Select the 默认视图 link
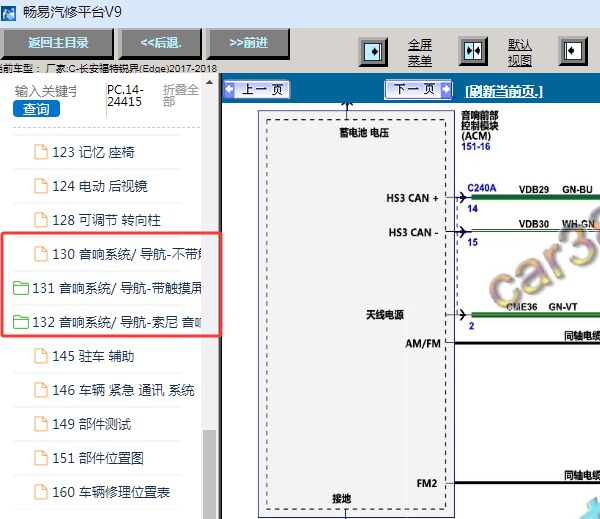 click(520, 52)
